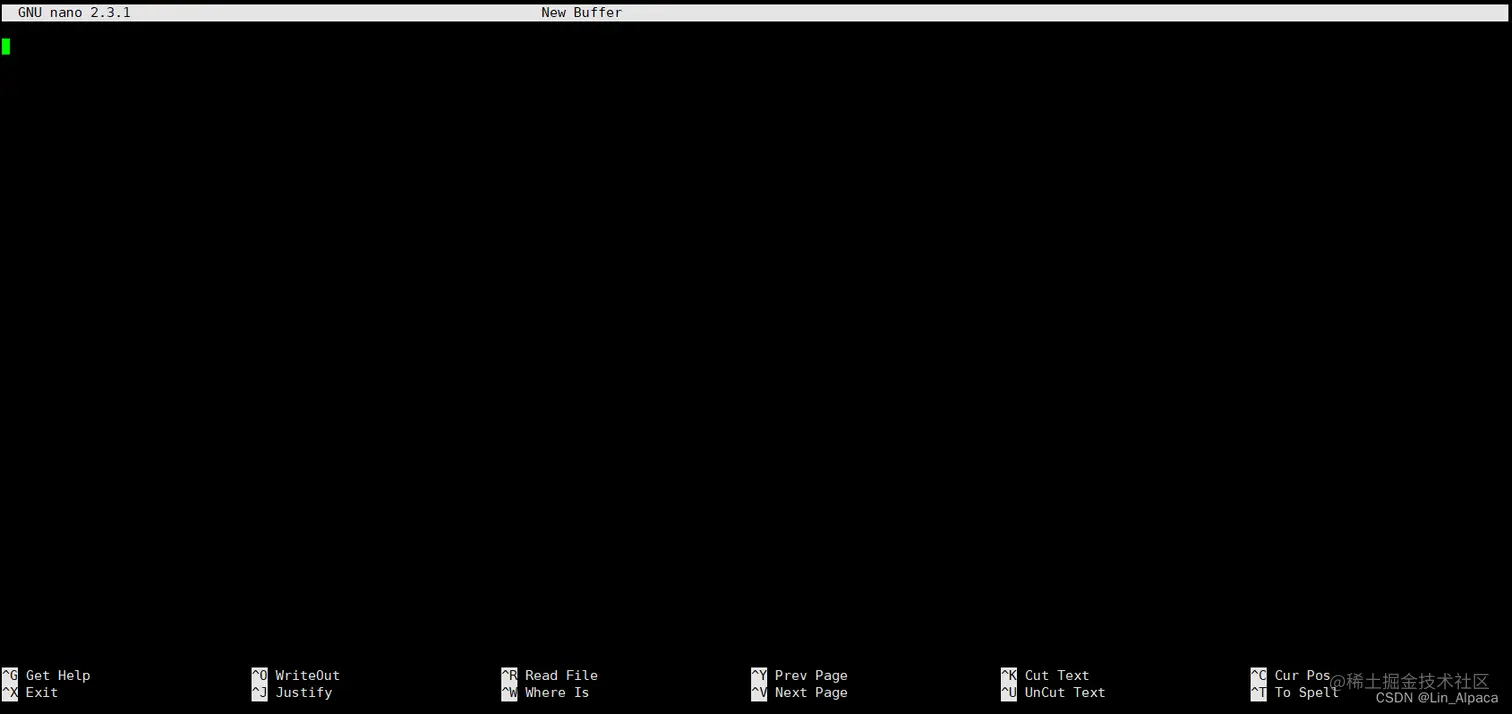1512x714 pixels.
Task: Click the ^V Next Page shortcut
Action: (799, 692)
